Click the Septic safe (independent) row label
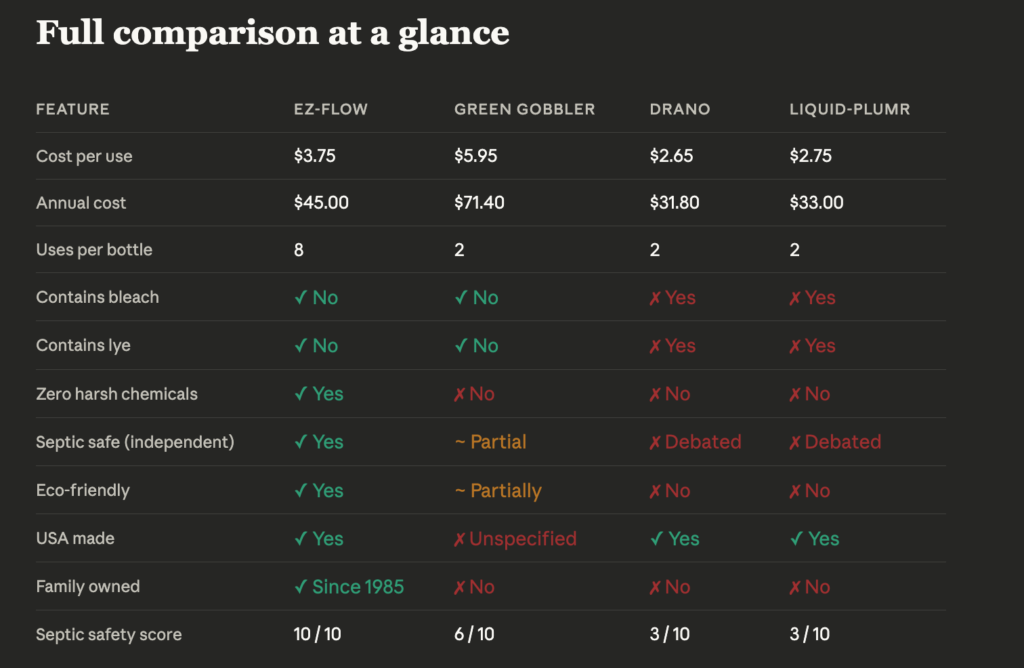 tap(135, 442)
